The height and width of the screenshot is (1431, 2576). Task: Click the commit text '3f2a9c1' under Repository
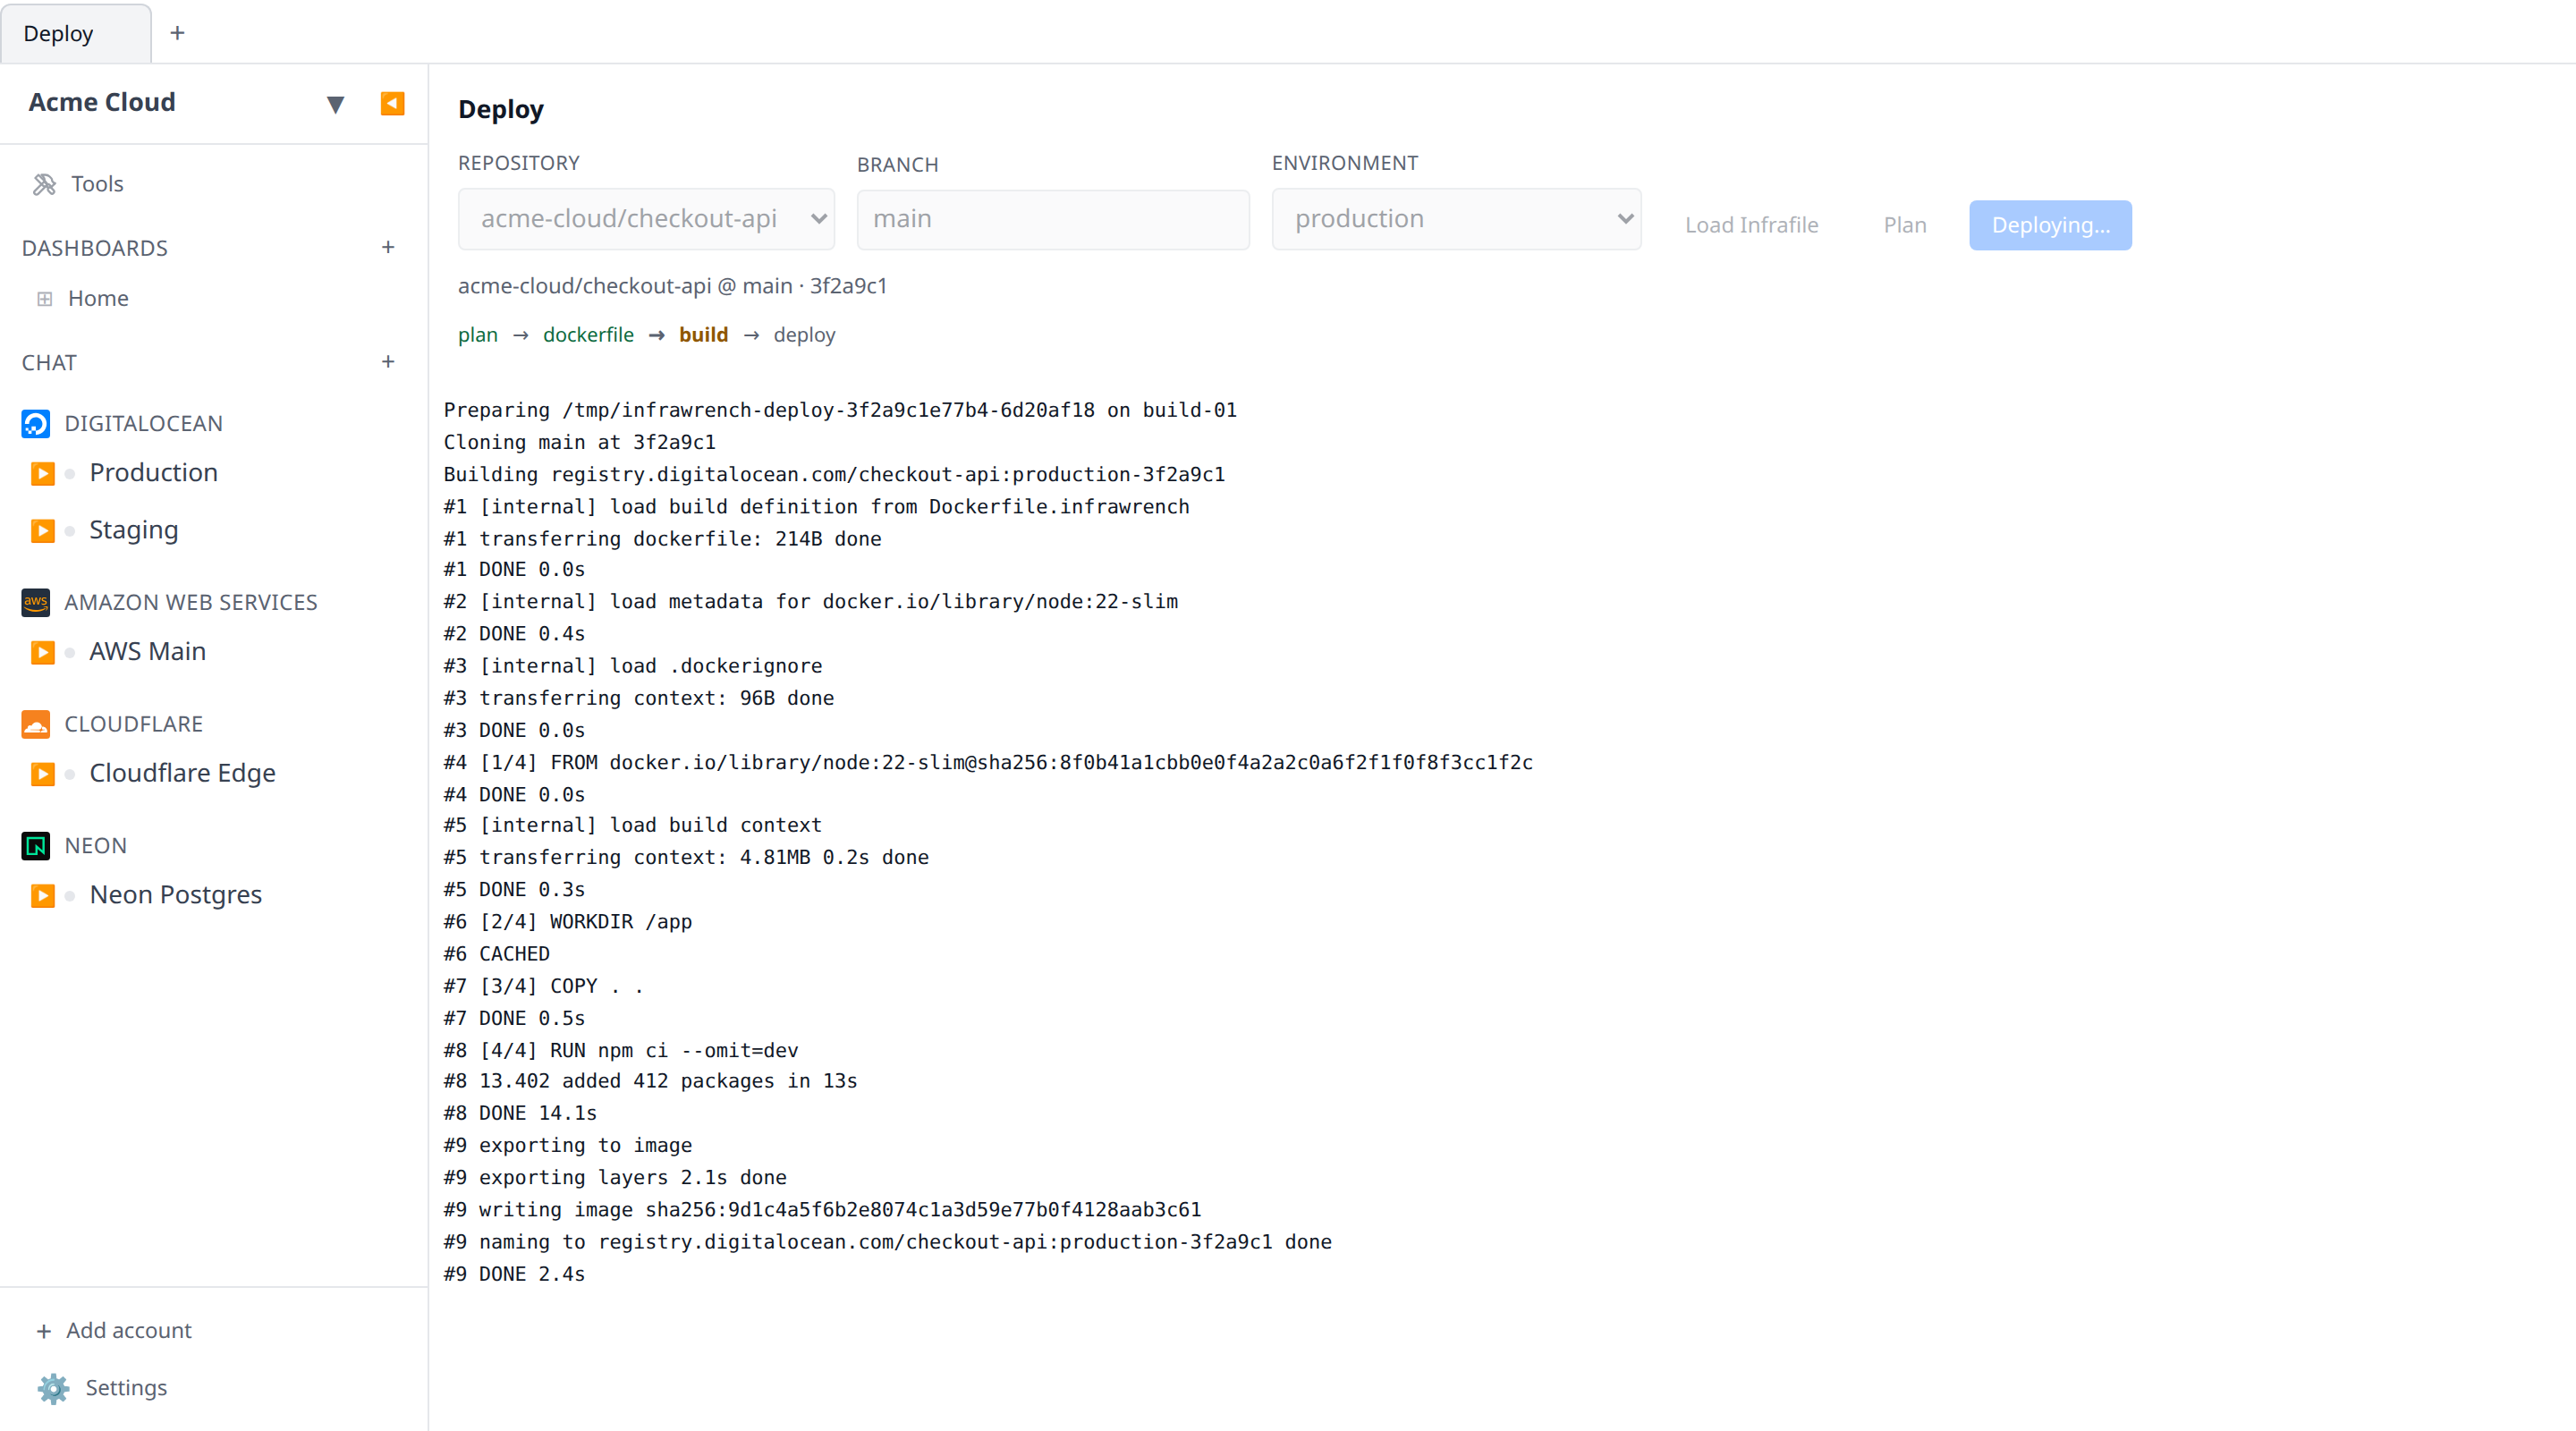848,286
